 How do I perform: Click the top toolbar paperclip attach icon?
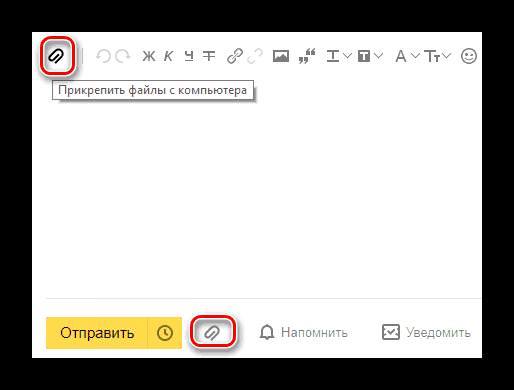(x=56, y=56)
